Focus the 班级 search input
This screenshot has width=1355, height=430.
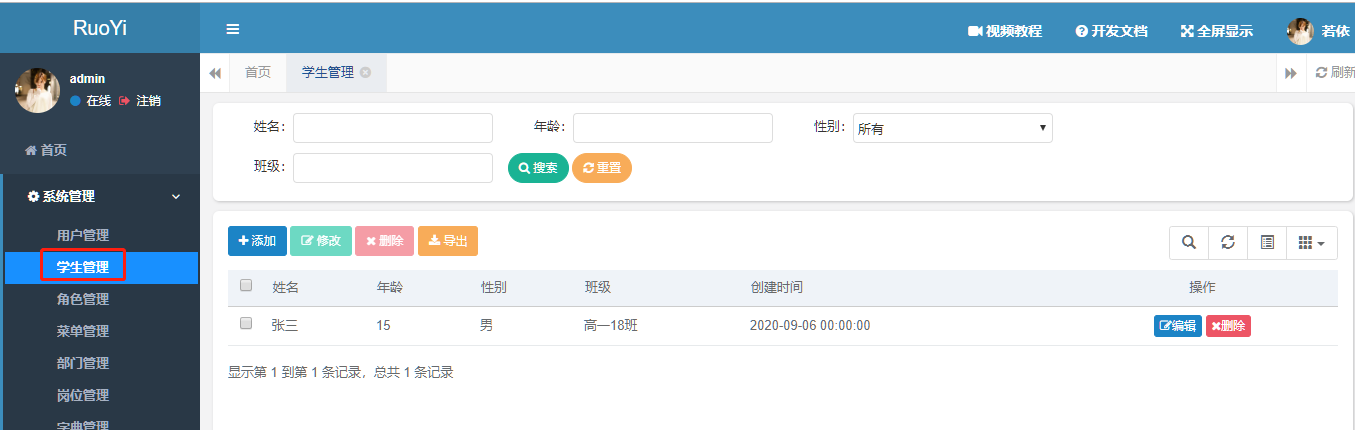(393, 168)
